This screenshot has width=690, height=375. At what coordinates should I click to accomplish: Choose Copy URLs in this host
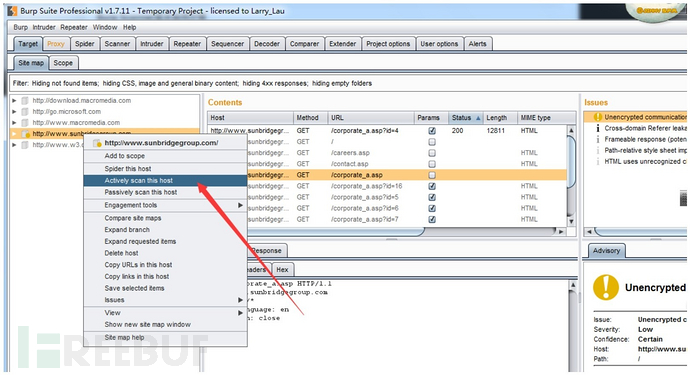(x=165, y=265)
